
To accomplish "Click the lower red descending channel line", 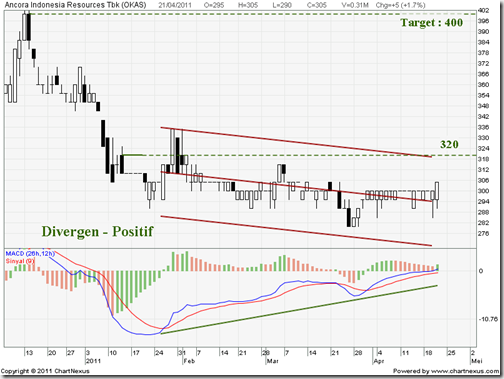I will [296, 231].
